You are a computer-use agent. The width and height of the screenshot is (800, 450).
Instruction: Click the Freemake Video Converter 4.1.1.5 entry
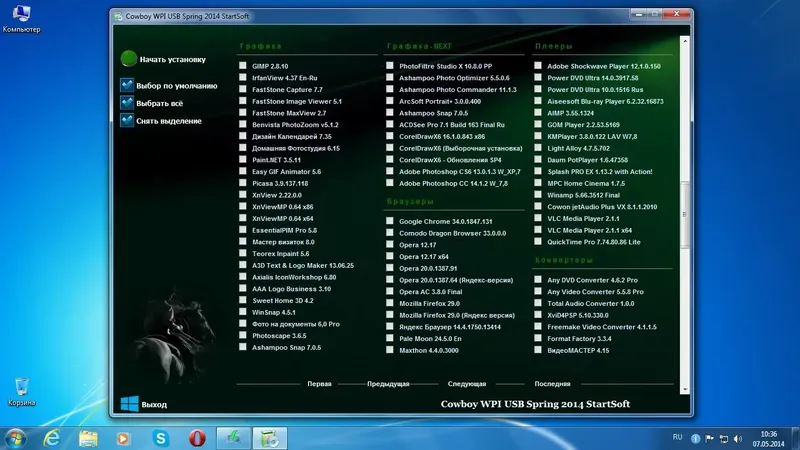click(602, 327)
